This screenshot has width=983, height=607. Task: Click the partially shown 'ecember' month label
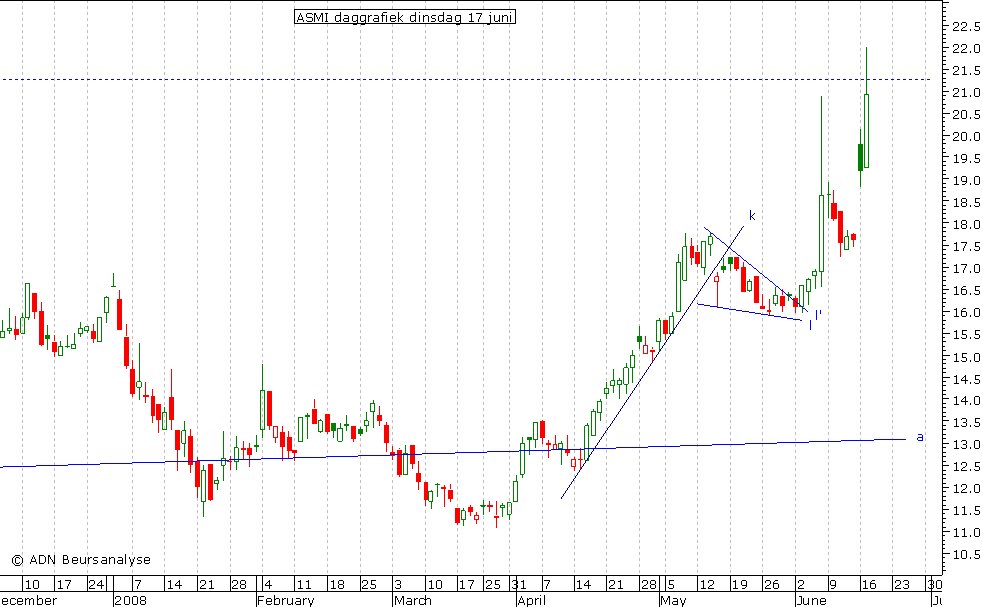(x=28, y=600)
